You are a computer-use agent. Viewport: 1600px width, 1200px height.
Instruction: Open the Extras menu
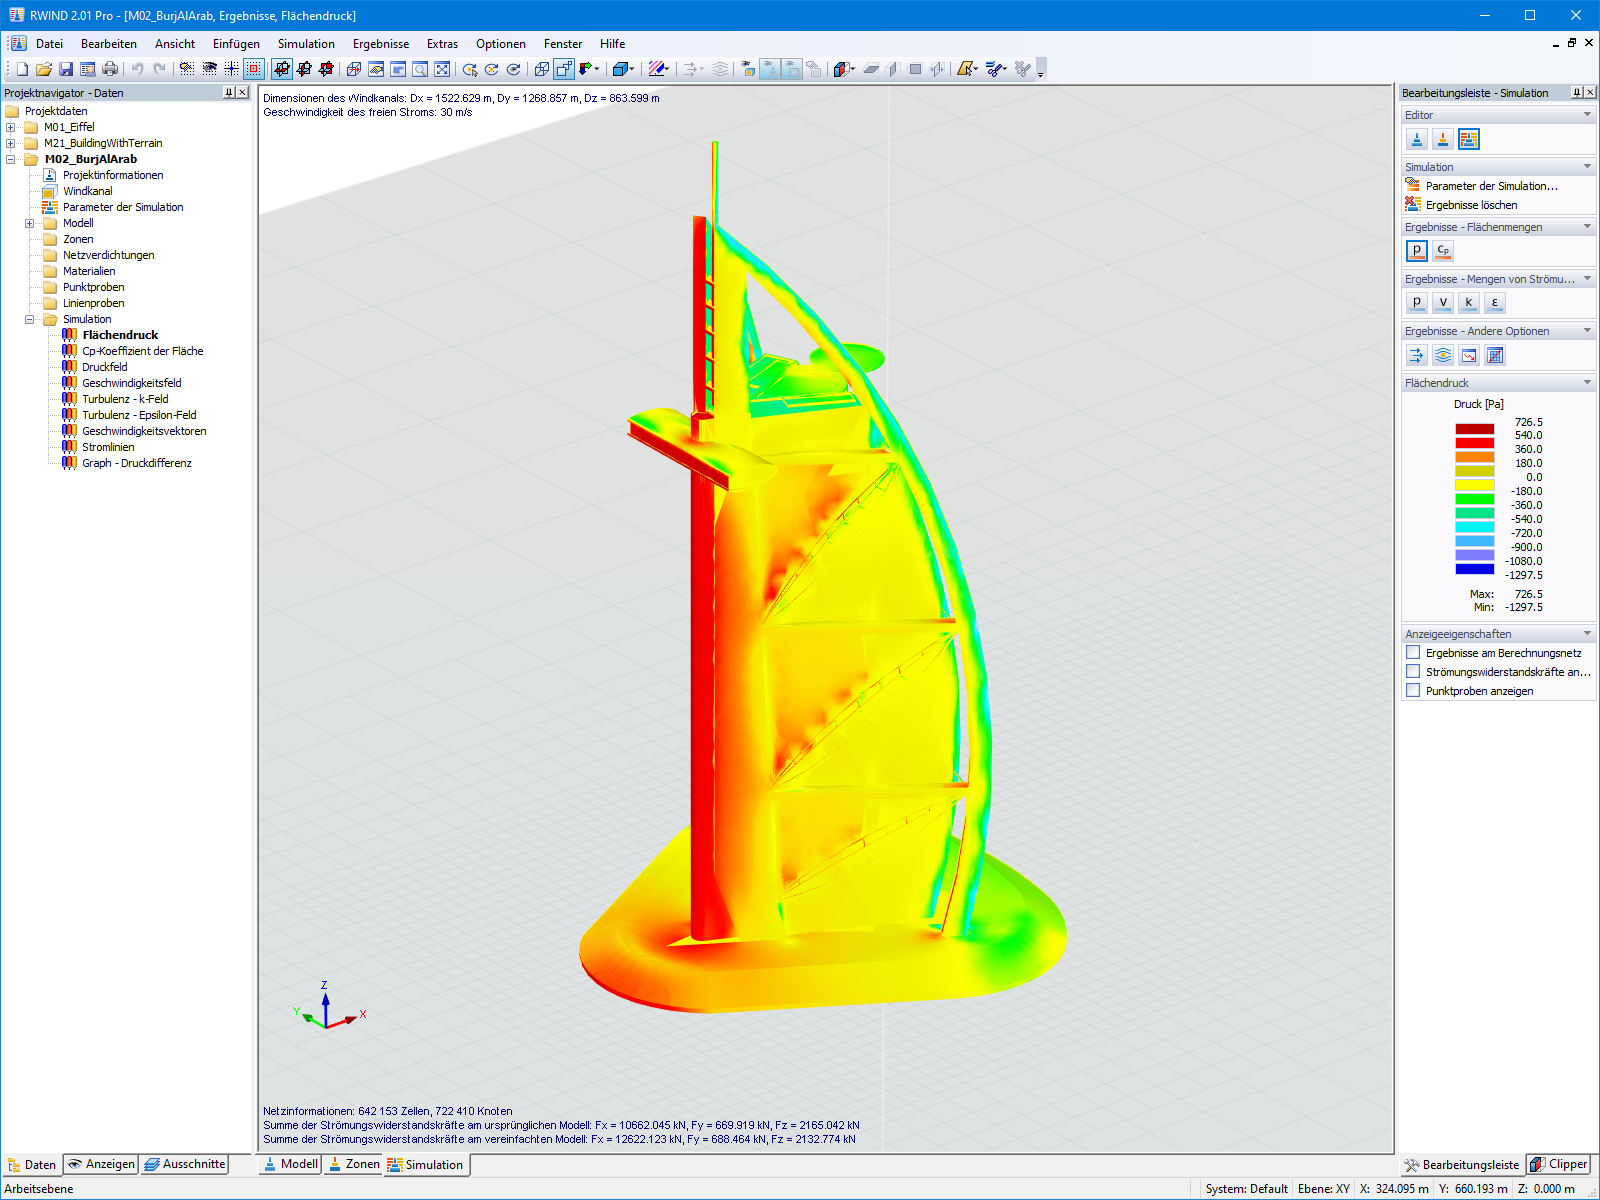click(x=442, y=44)
